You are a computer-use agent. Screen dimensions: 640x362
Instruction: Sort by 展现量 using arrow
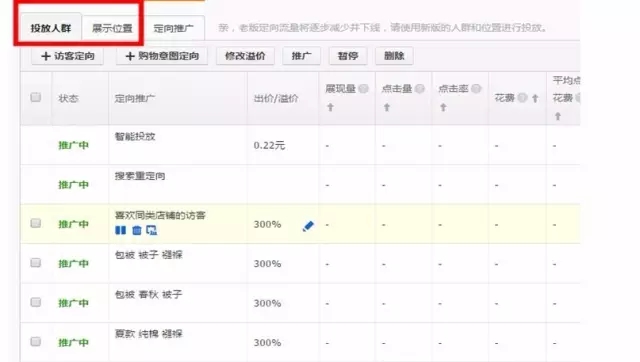330,107
